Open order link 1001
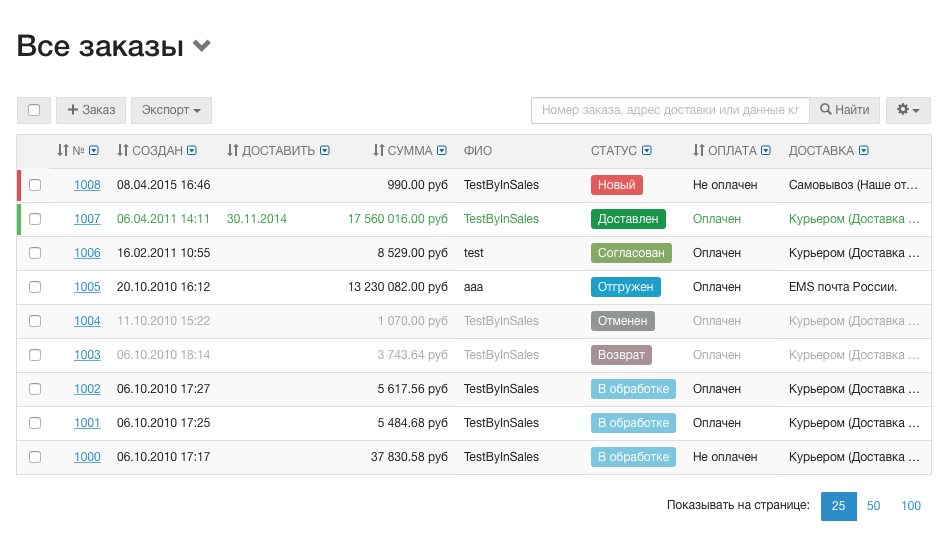Image resolution: width=947 pixels, height=554 pixels. [x=87, y=423]
